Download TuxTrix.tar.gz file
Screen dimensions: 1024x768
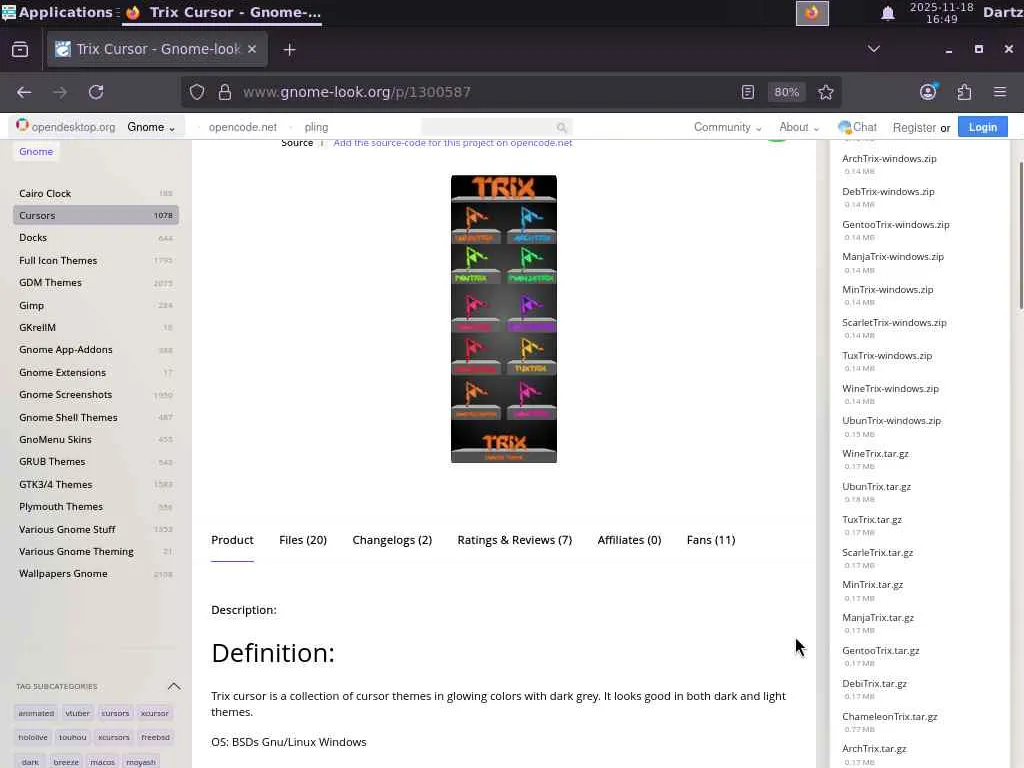pyautogui.click(x=872, y=520)
